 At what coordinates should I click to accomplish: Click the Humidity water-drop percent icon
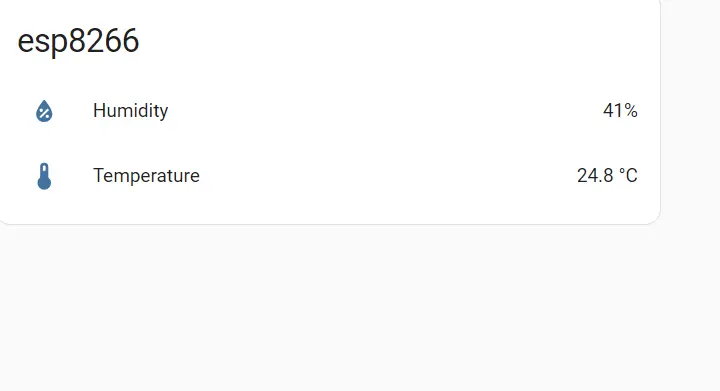coord(44,111)
